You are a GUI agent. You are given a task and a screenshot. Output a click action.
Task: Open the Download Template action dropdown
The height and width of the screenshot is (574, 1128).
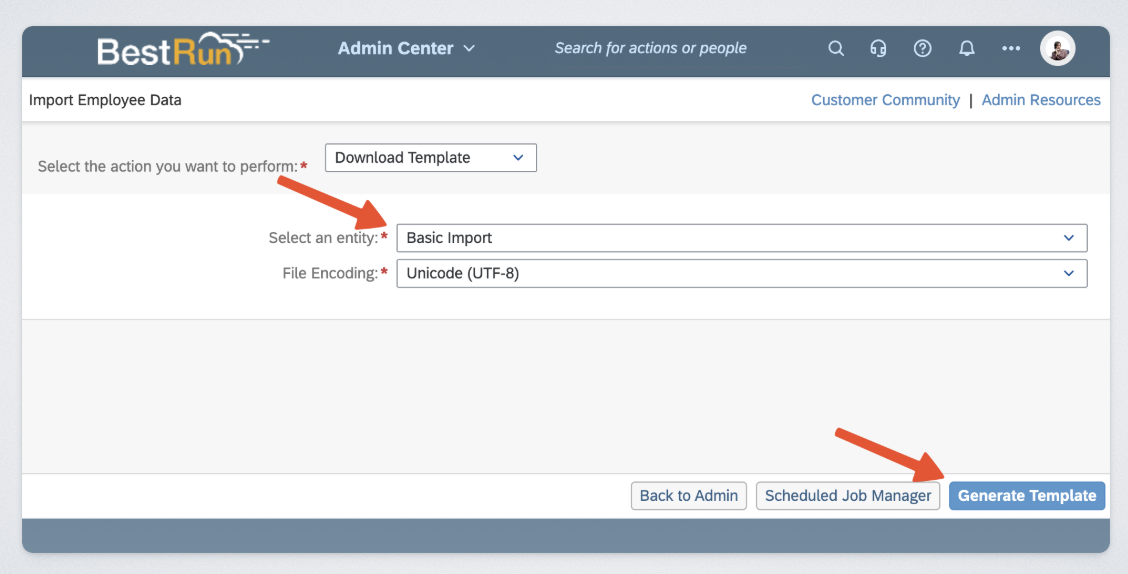(x=430, y=158)
